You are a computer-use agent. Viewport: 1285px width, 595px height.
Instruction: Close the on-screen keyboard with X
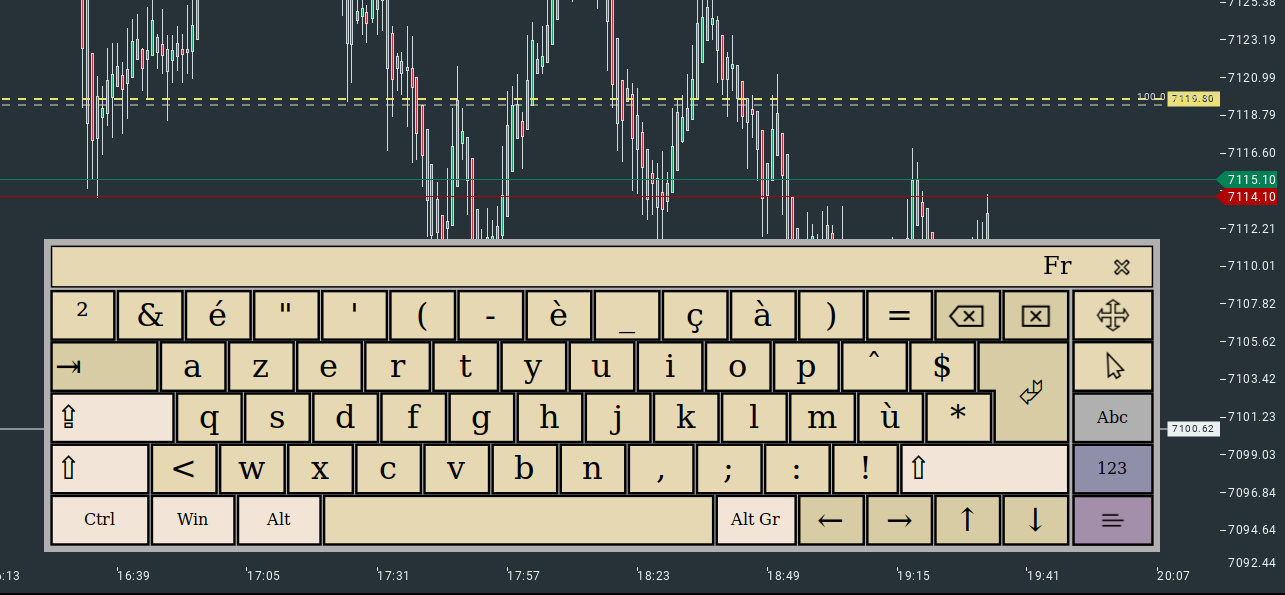tap(1121, 267)
